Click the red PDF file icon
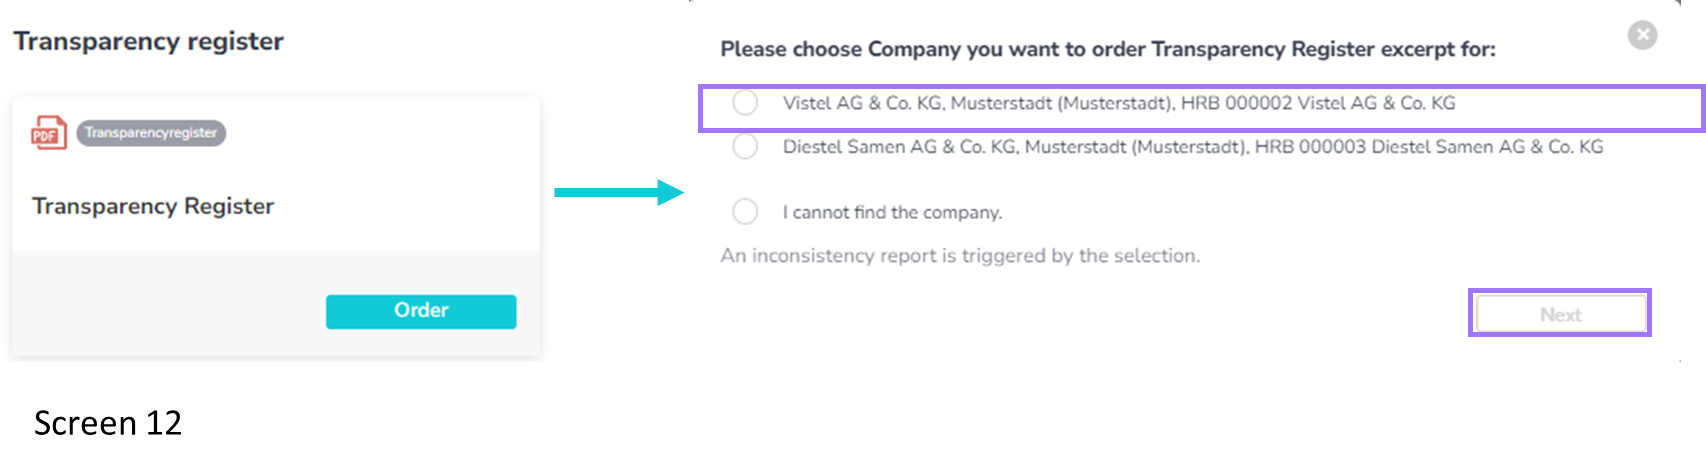 click(x=48, y=133)
